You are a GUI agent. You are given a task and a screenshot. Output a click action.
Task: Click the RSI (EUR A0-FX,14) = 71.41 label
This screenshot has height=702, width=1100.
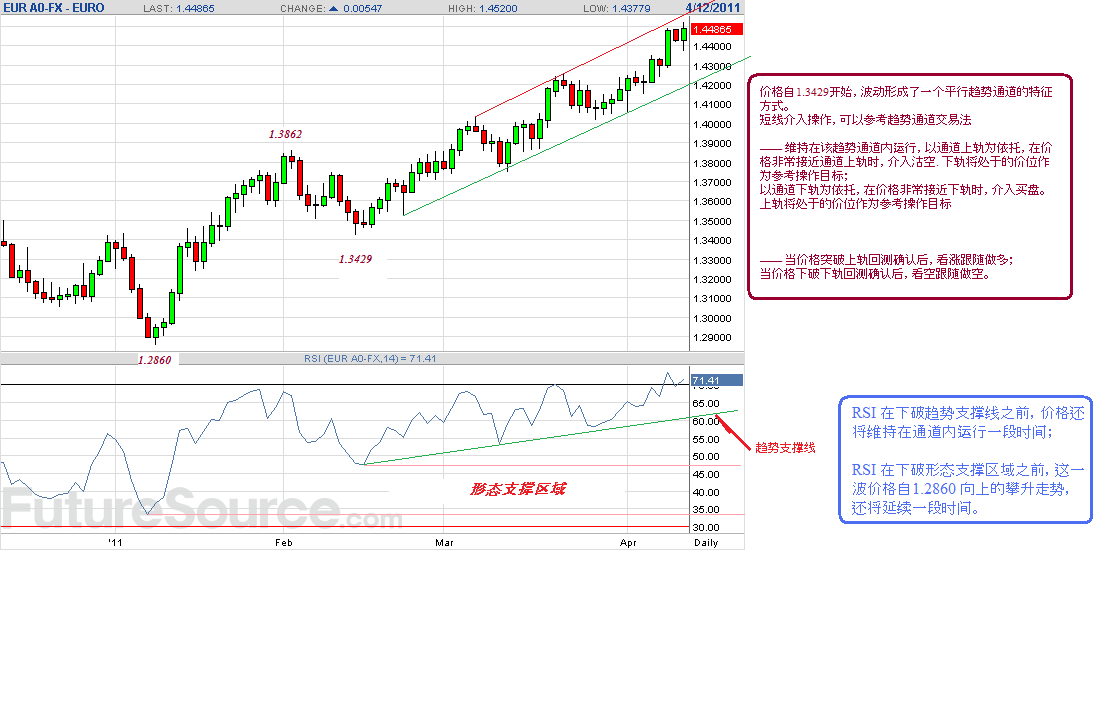(x=370, y=358)
